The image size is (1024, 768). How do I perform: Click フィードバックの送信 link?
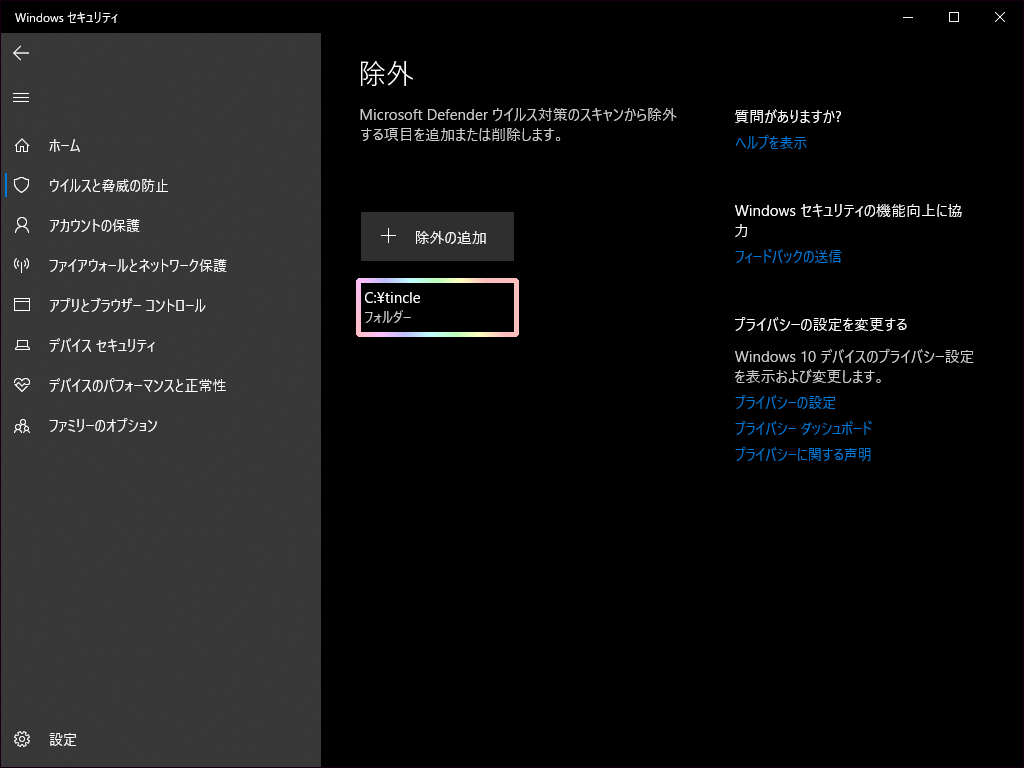(788, 257)
